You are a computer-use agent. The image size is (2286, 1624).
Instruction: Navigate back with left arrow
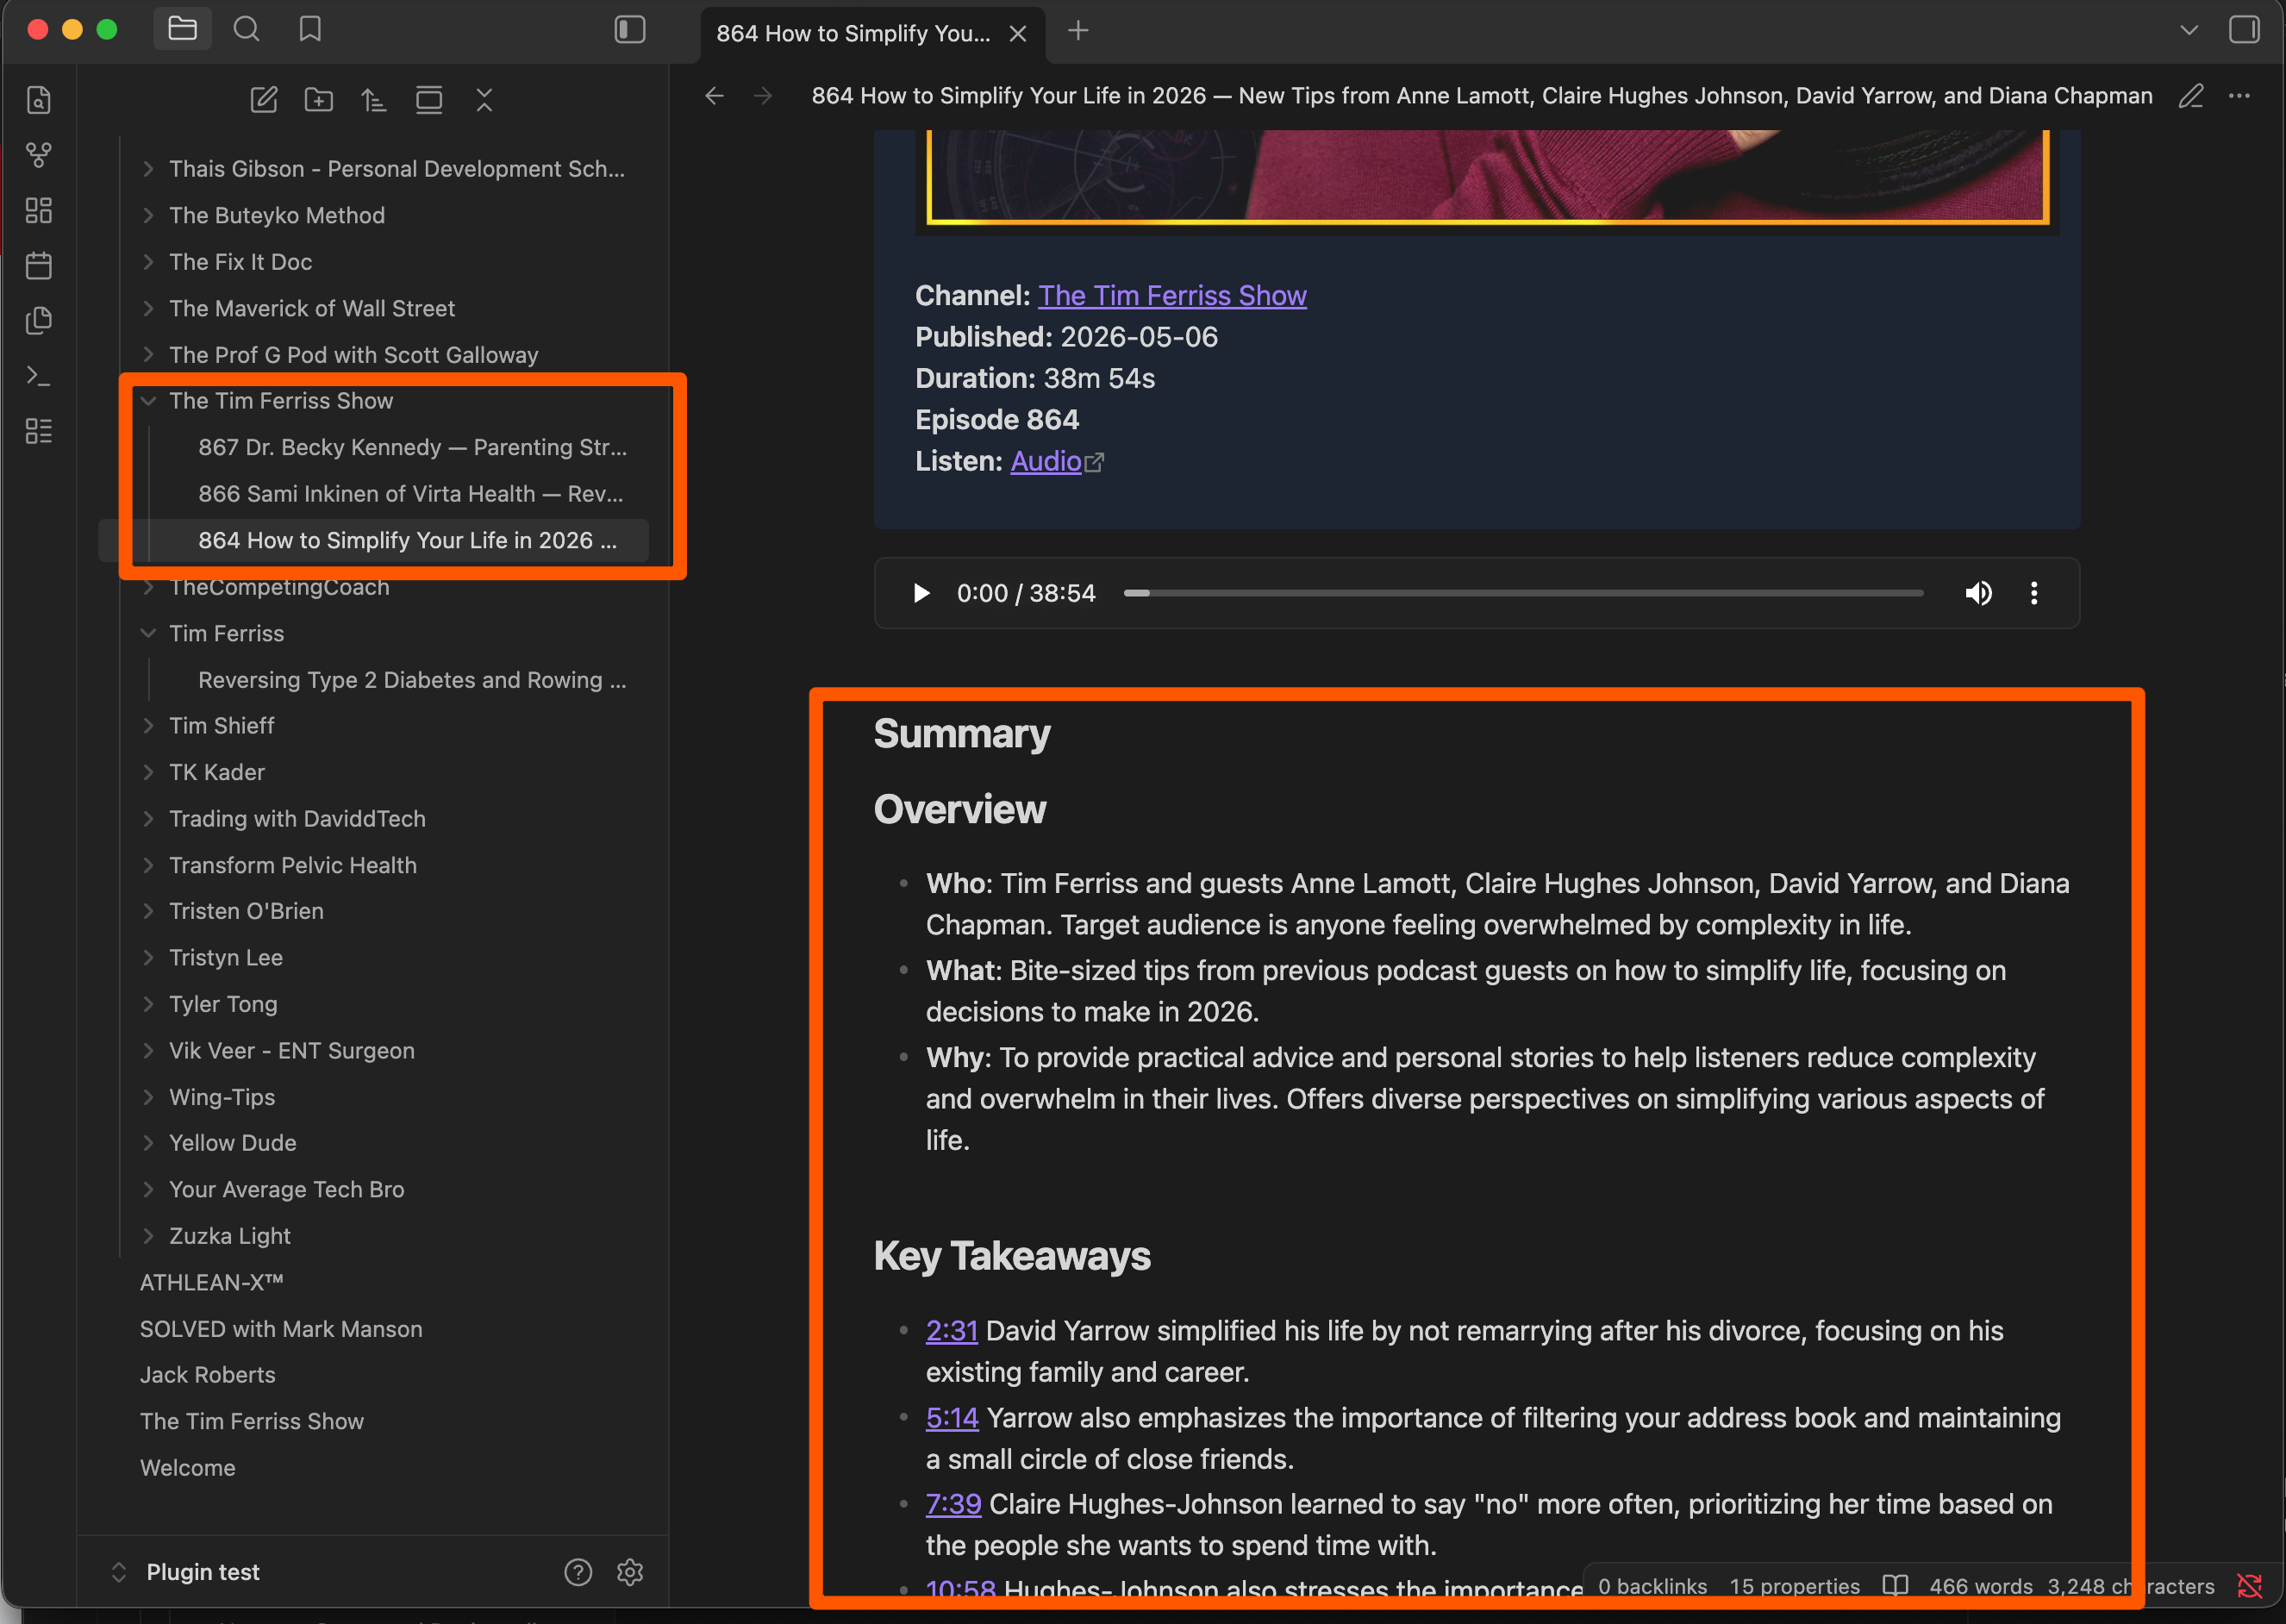(x=714, y=96)
